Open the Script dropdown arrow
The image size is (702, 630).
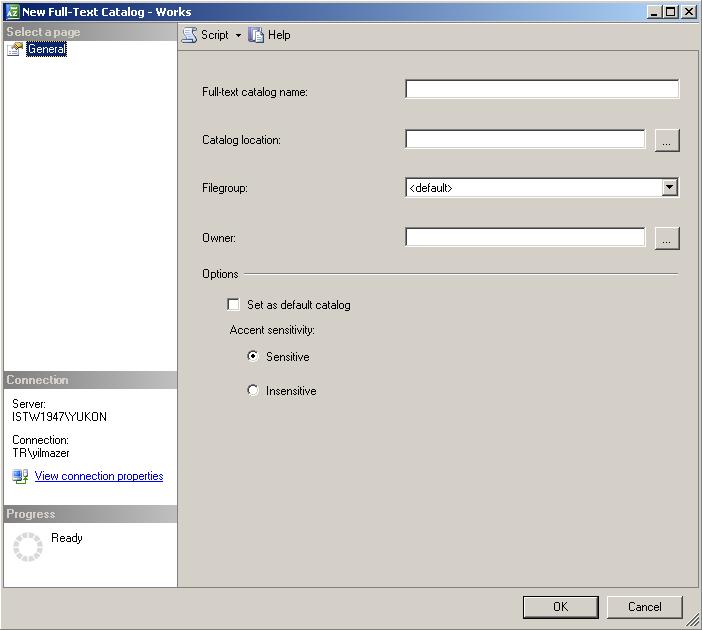click(238, 35)
